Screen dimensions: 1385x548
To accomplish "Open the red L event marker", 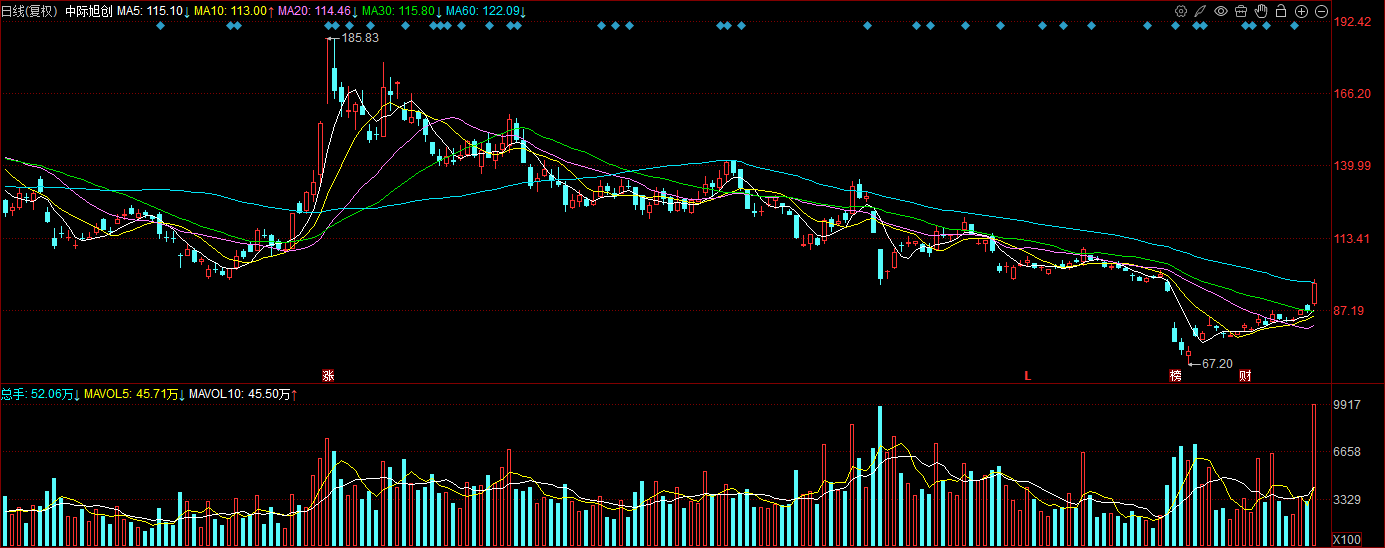I will tap(1027, 376).
